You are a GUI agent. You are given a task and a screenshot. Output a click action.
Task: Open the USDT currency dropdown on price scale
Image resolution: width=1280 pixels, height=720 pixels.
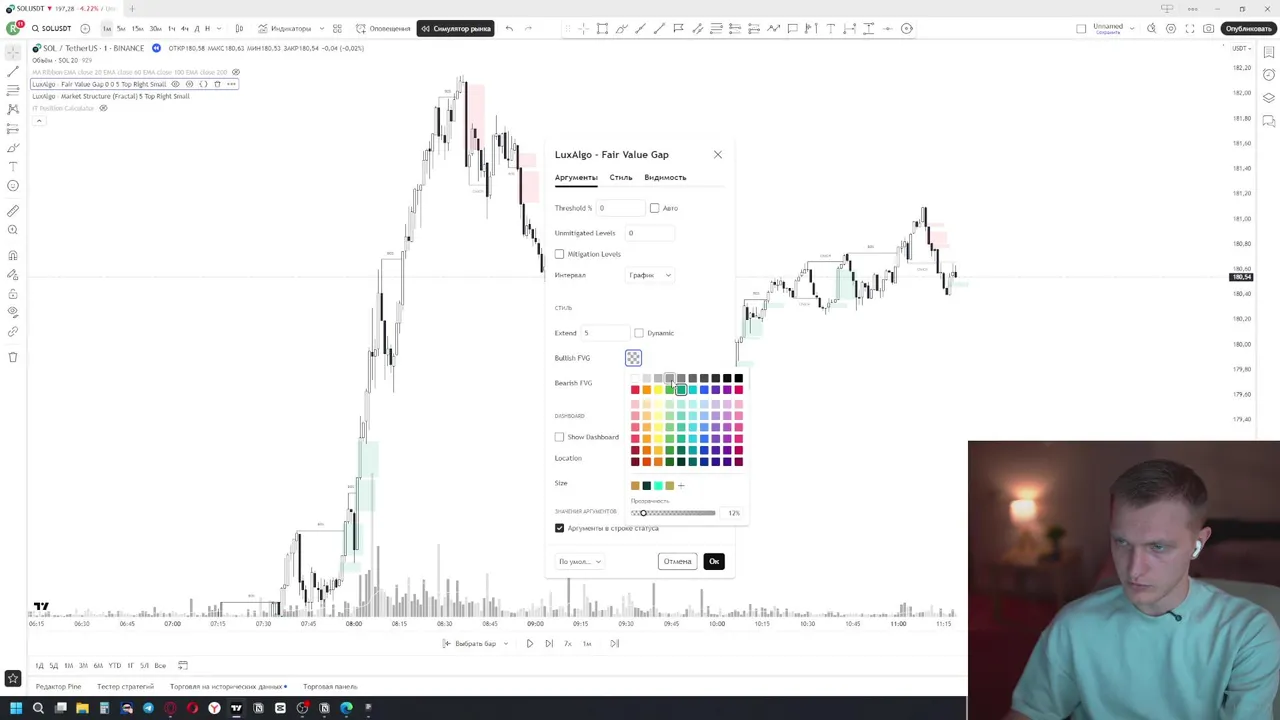[x=1243, y=48]
